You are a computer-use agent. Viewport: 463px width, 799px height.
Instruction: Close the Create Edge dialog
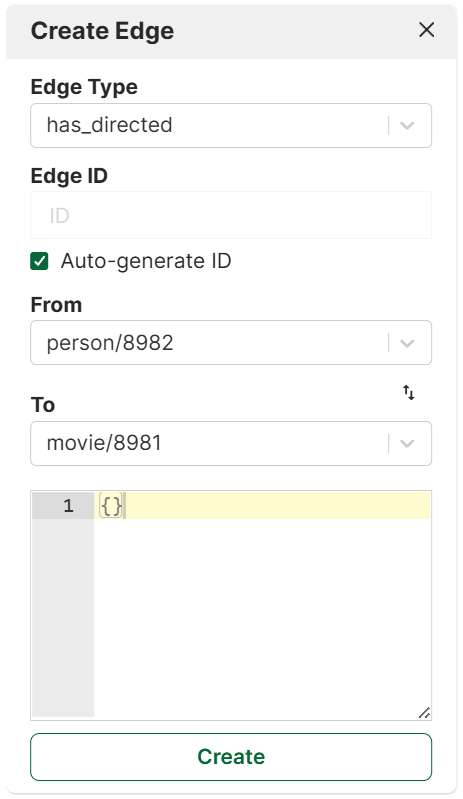tap(426, 30)
